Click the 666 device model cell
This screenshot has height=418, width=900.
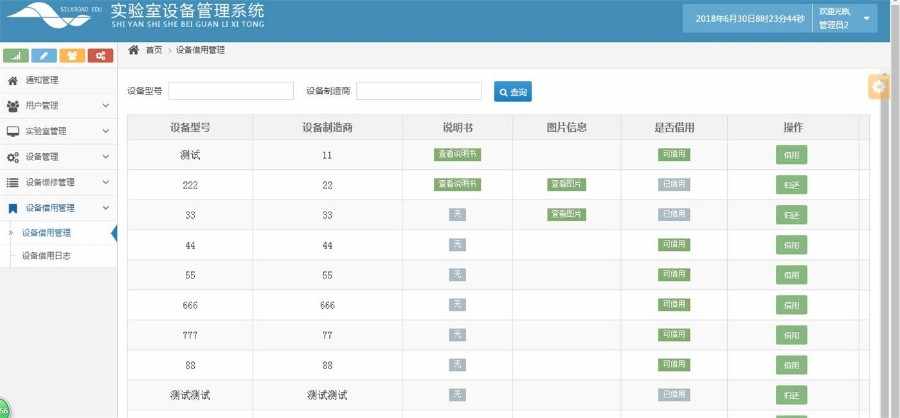click(190, 305)
